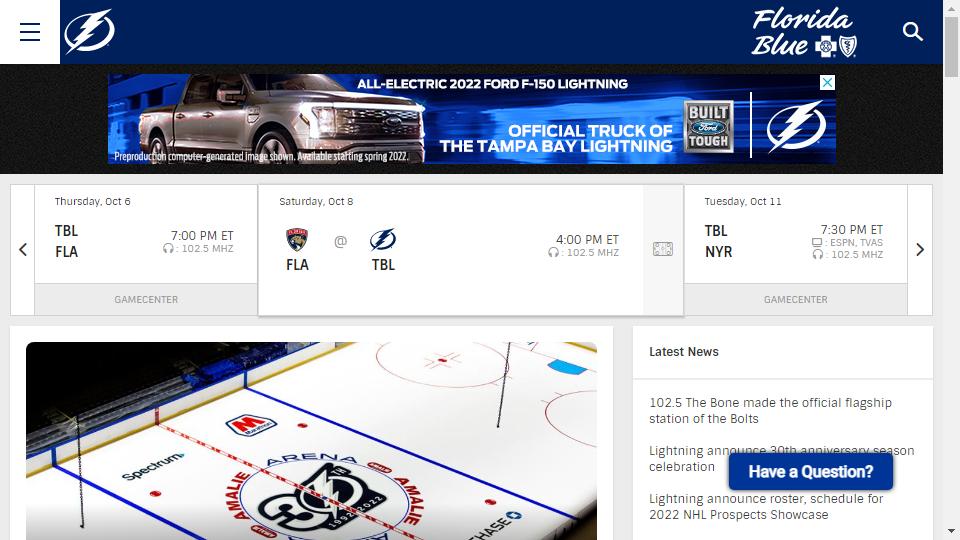Show next games with right arrow
Viewport: 960px width, 540px height.
click(920, 250)
